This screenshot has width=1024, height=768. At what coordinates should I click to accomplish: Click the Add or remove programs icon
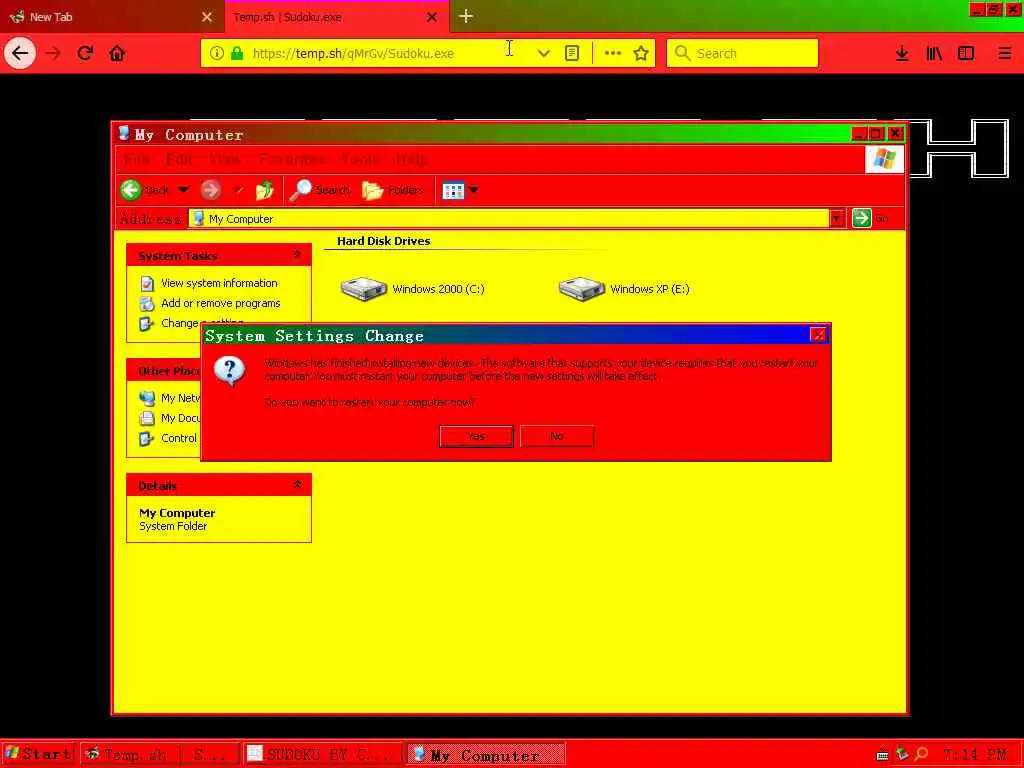point(147,304)
